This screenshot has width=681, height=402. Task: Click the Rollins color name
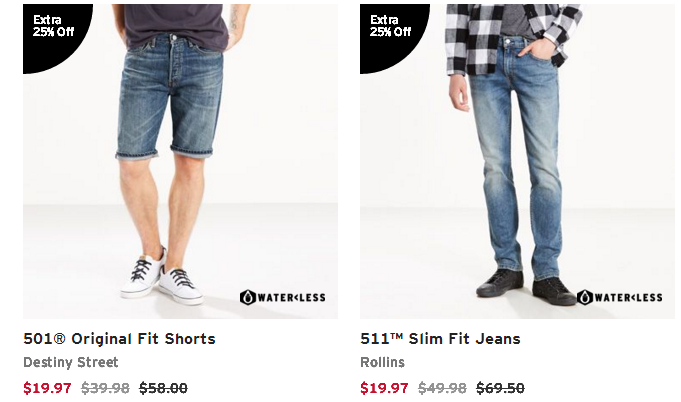pos(382,362)
